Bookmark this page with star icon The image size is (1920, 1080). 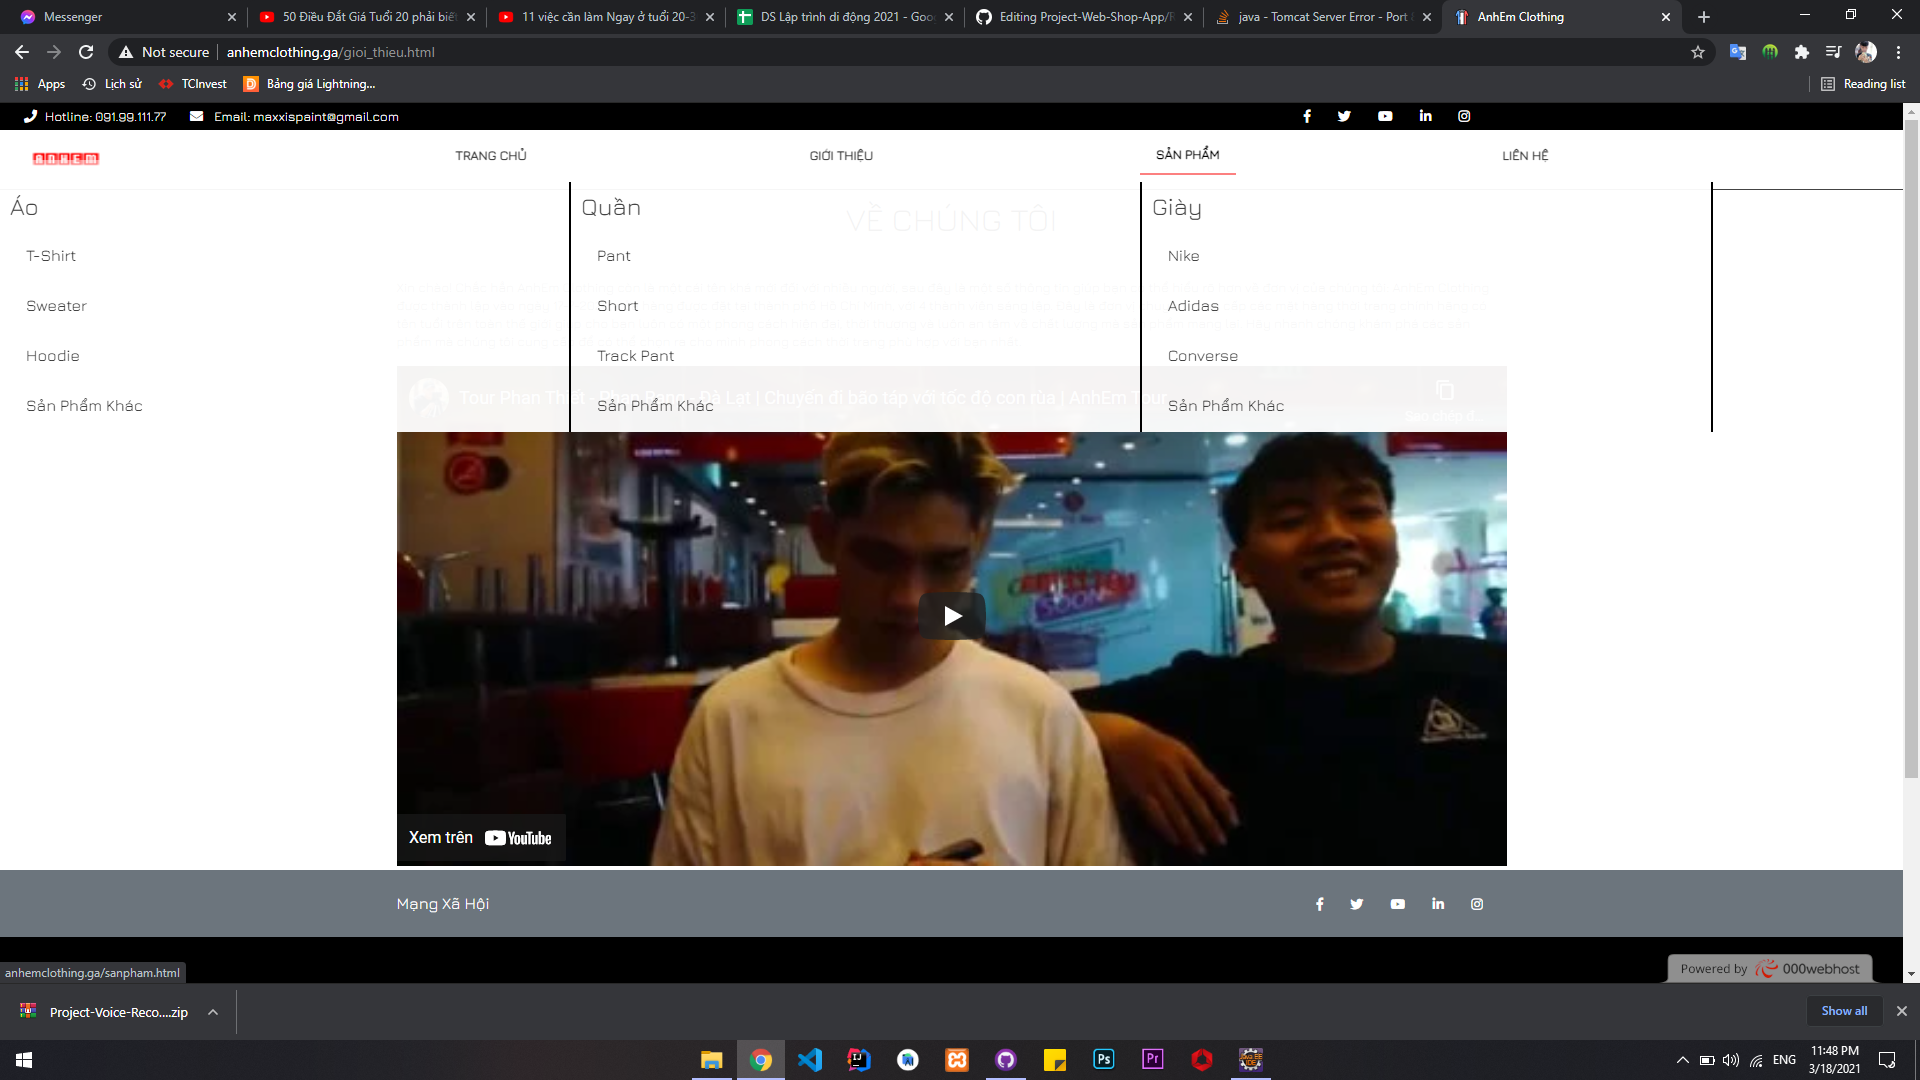tap(1698, 52)
